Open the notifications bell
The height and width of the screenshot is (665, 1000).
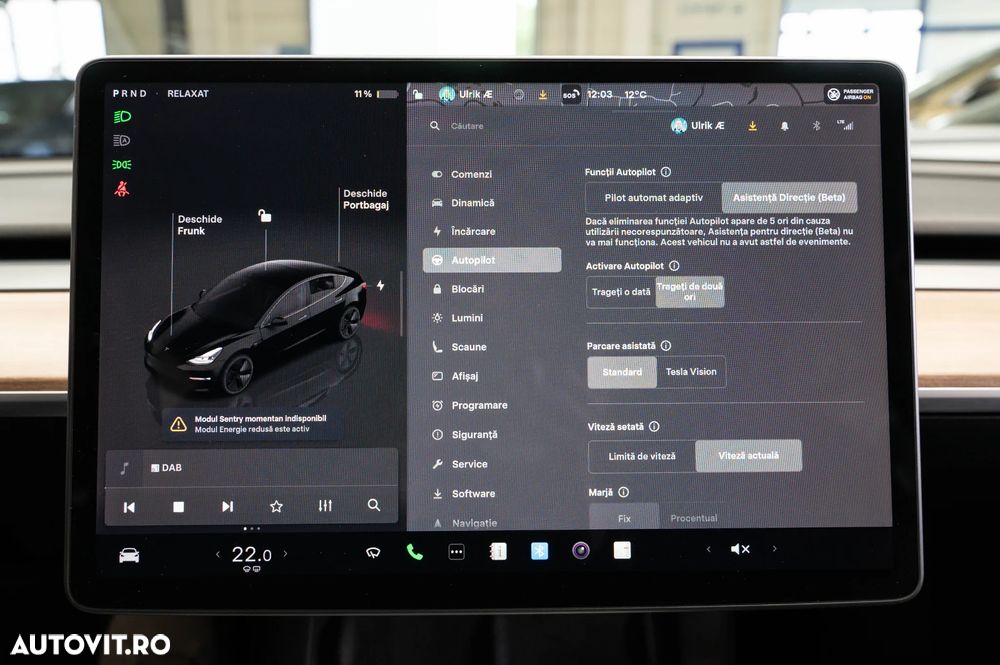784,126
